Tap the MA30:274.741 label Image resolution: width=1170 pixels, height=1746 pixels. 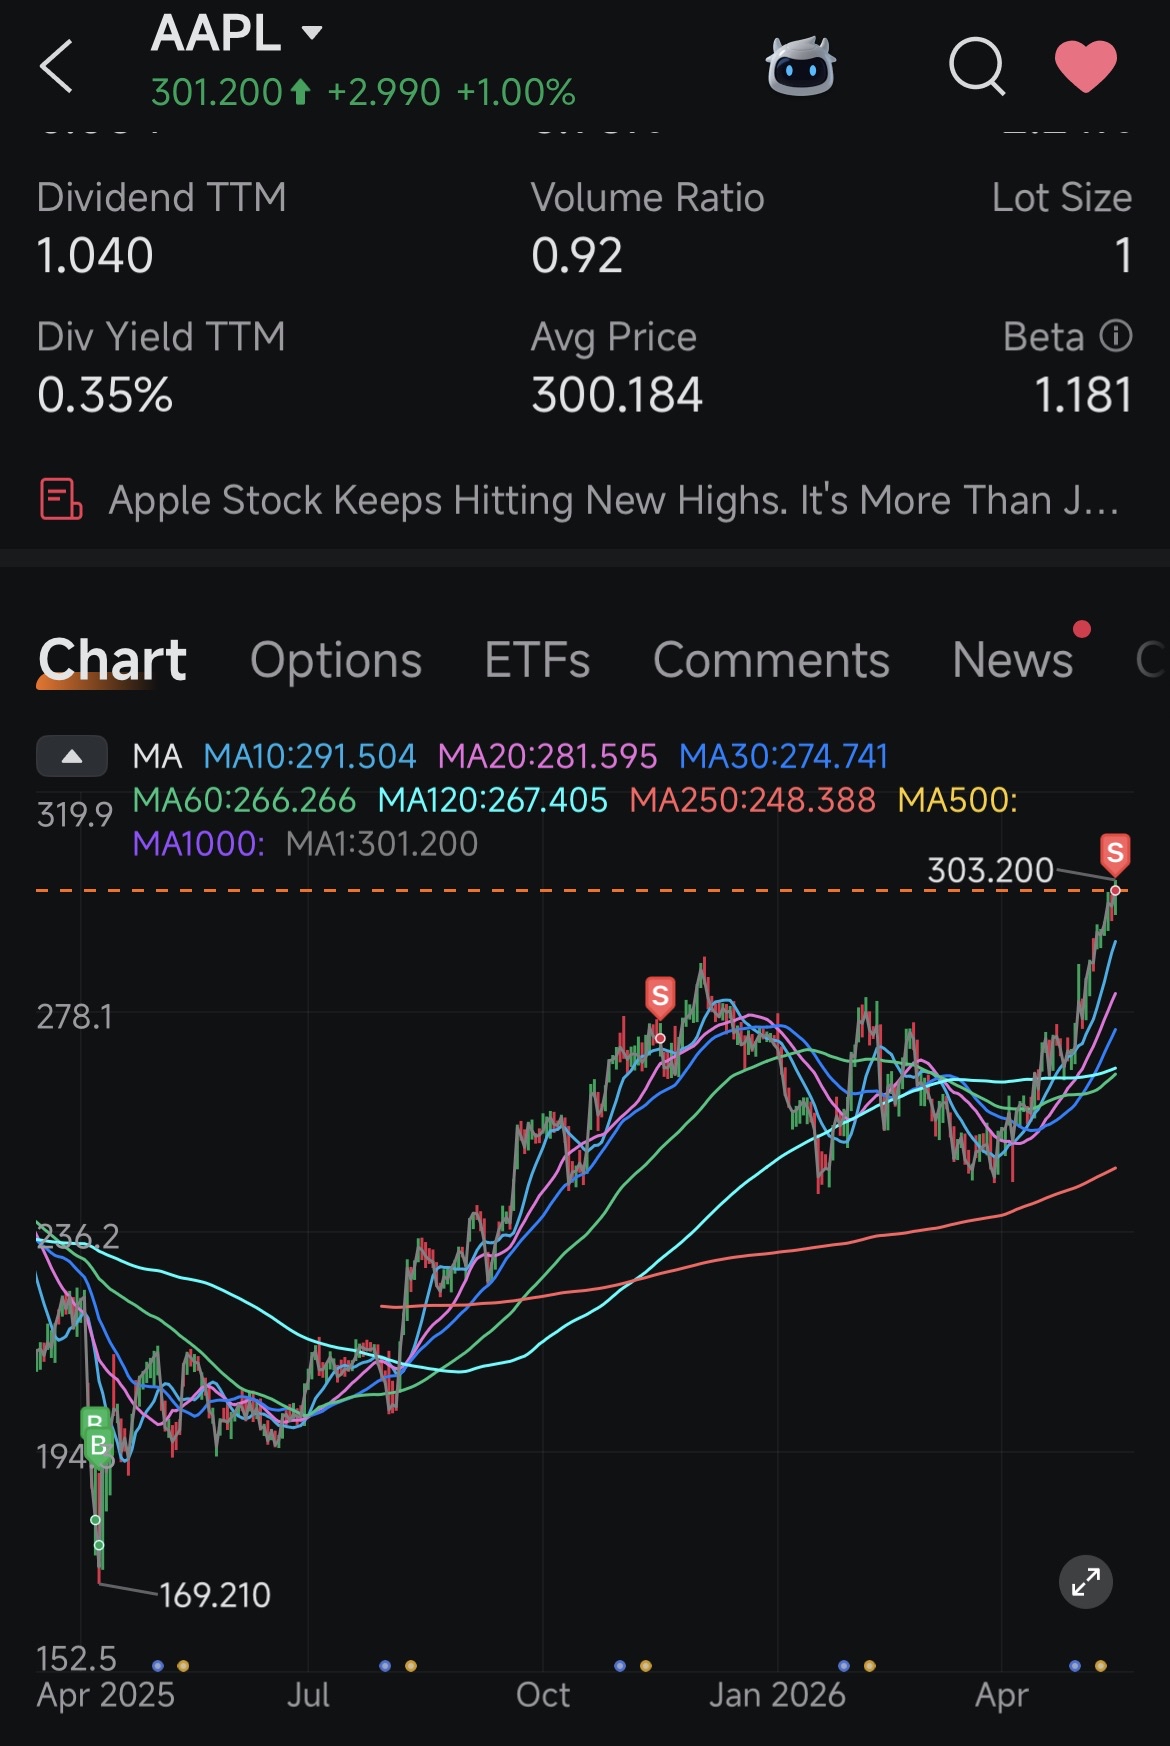[783, 756]
